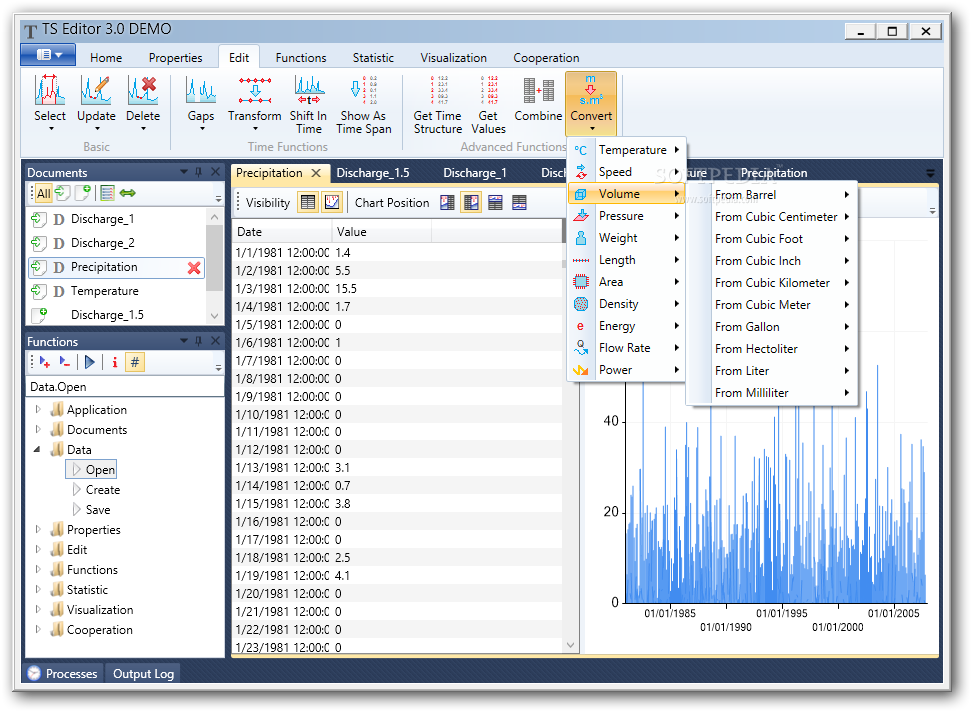Choose From Cubic Meter in Volume submenu
The image size is (972, 712).
click(x=763, y=305)
